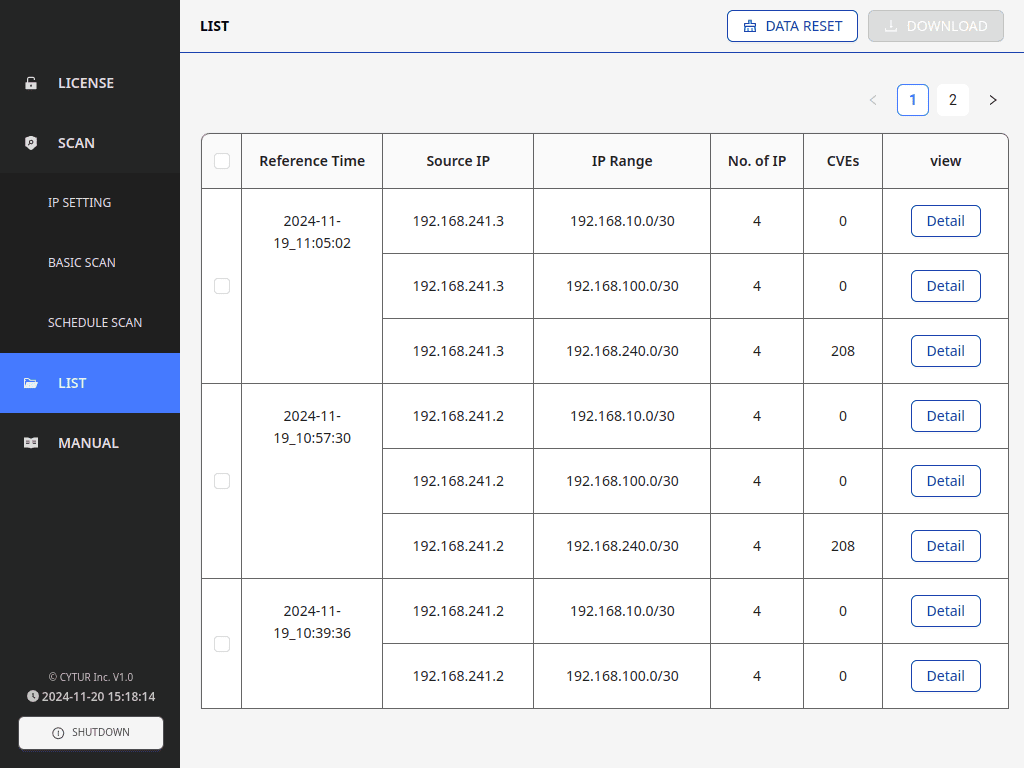Click the previous page left chevron
This screenshot has height=768, width=1024.
[x=873, y=100]
